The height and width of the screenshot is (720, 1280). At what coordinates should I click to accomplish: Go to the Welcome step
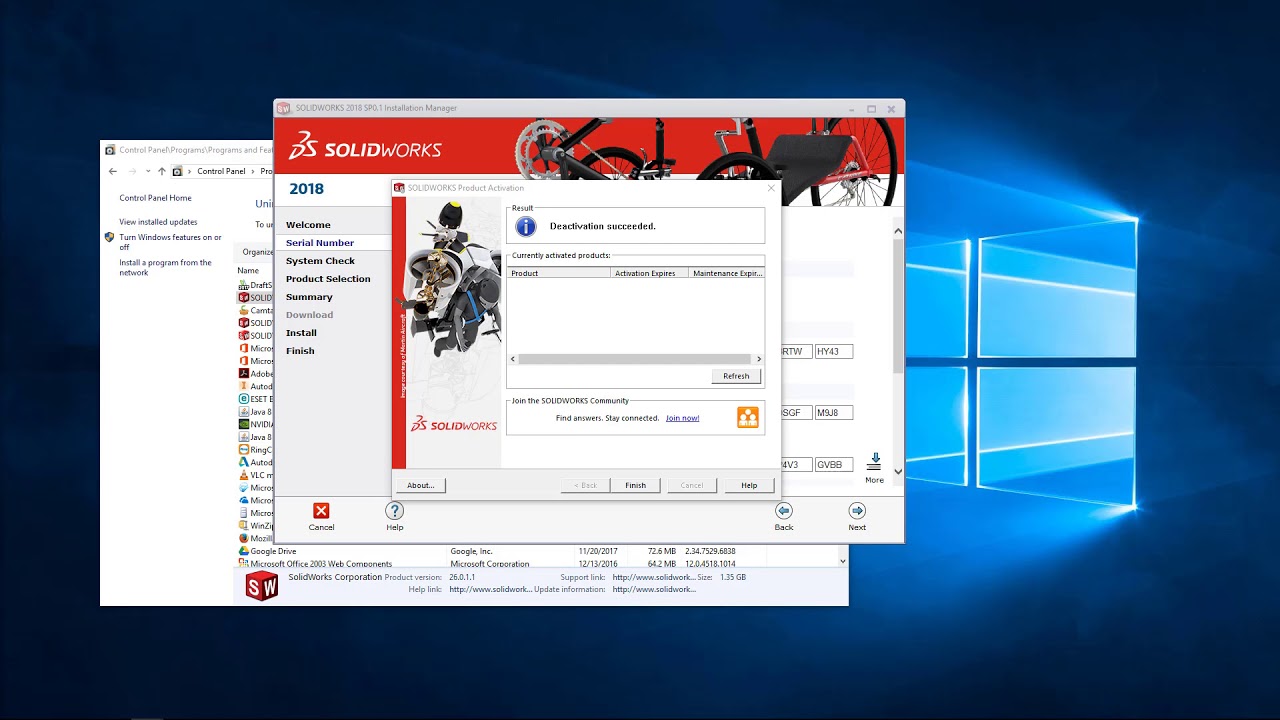point(308,225)
